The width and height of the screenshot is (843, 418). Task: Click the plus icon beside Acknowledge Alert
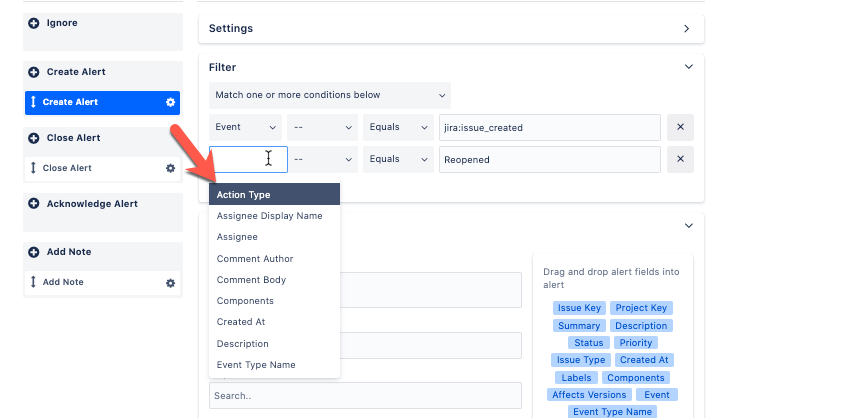(x=34, y=204)
